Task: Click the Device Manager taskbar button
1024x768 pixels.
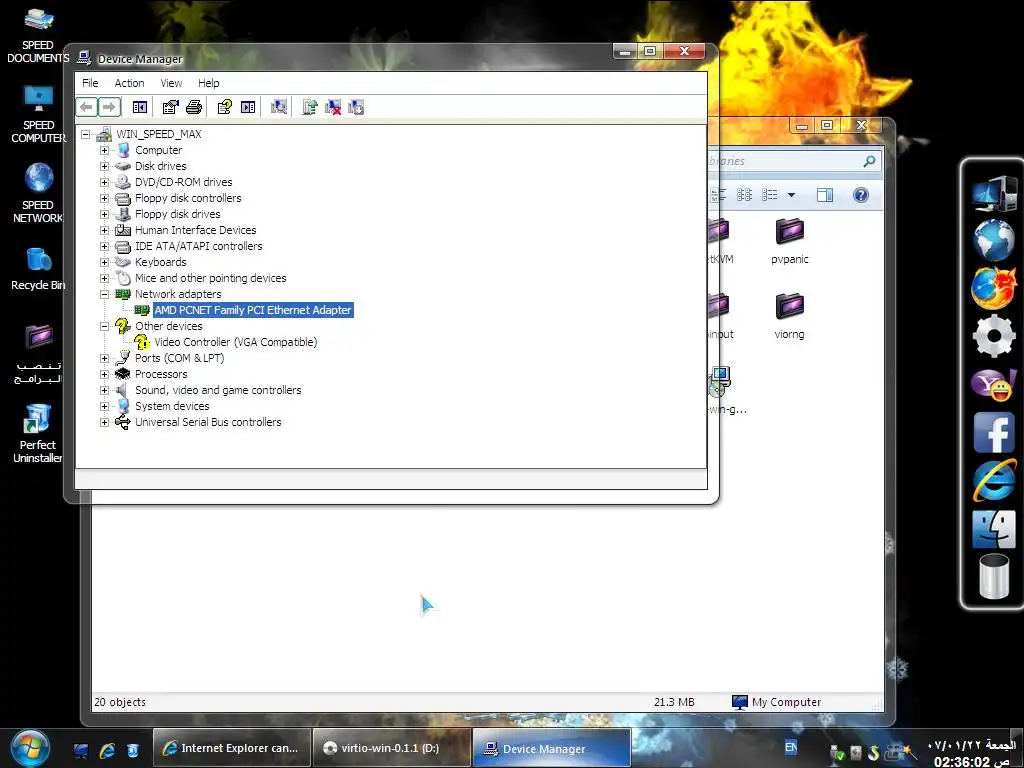Action: tap(551, 748)
